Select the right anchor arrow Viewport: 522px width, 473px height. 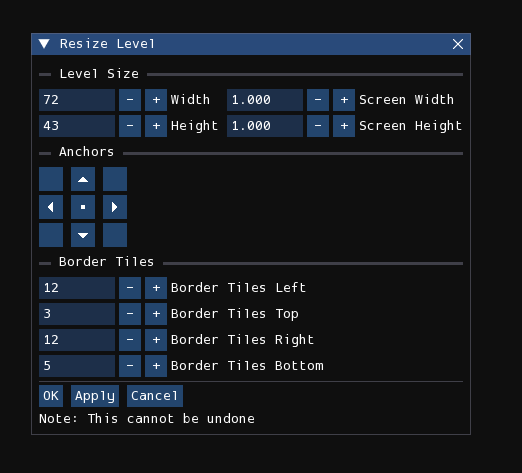[115, 207]
